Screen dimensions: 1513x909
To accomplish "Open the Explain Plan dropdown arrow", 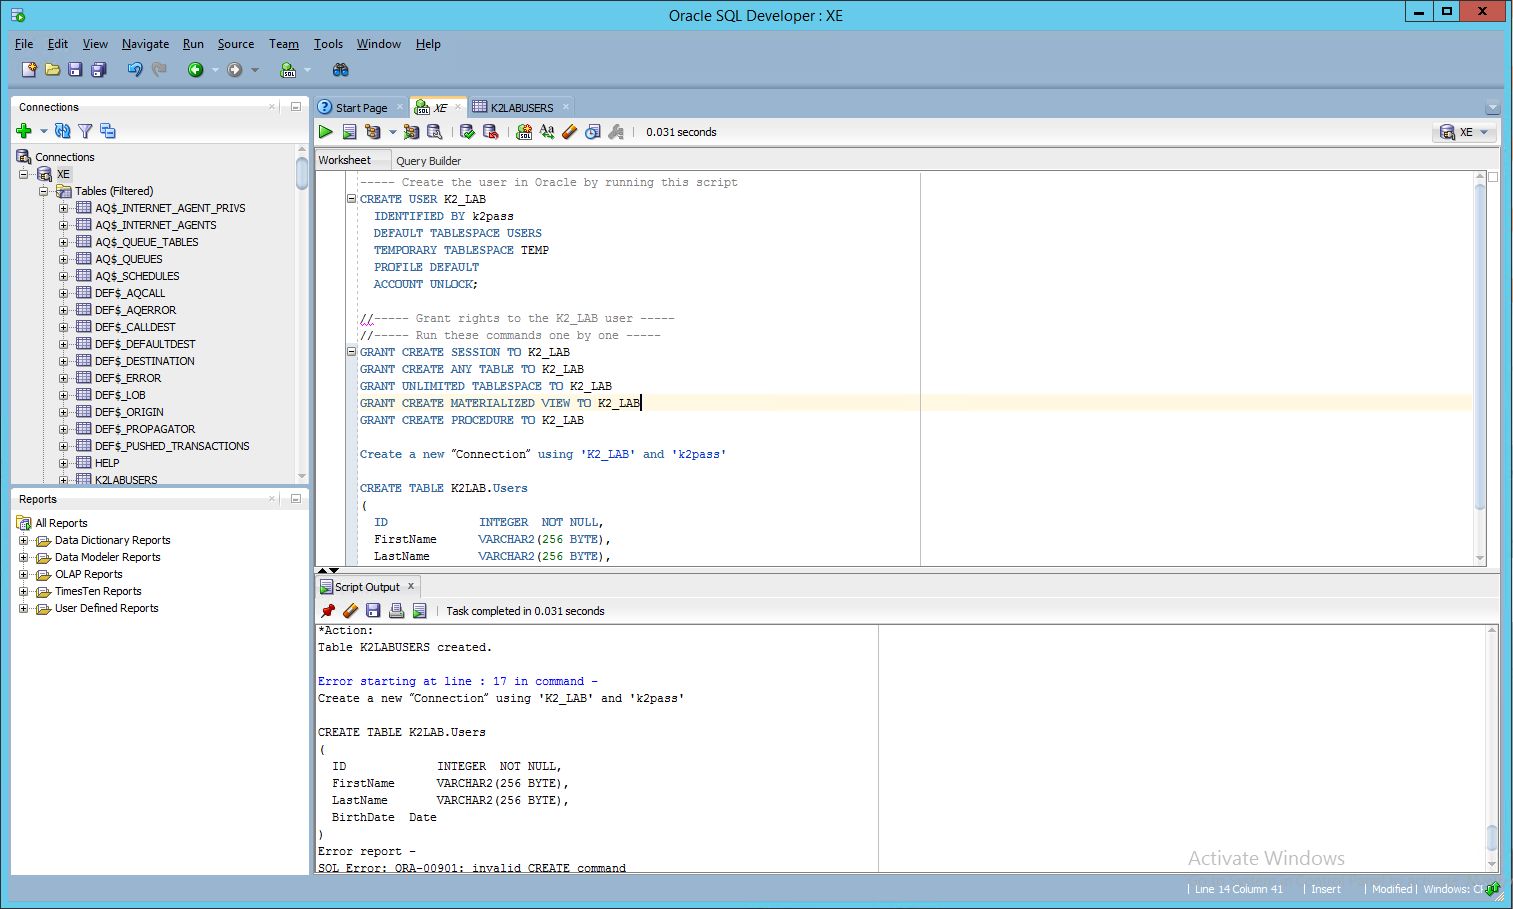I will click(393, 132).
